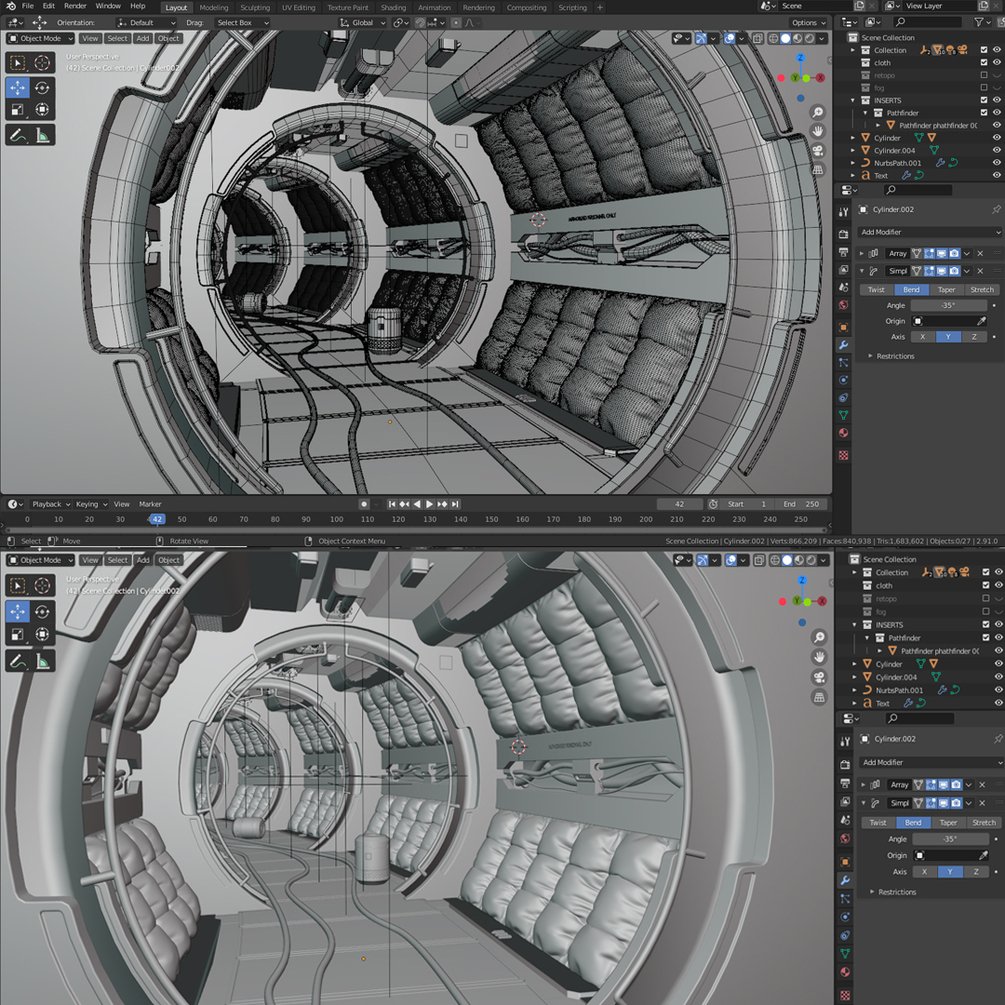Open Material properties tab in upper properties editor

pos(843,433)
